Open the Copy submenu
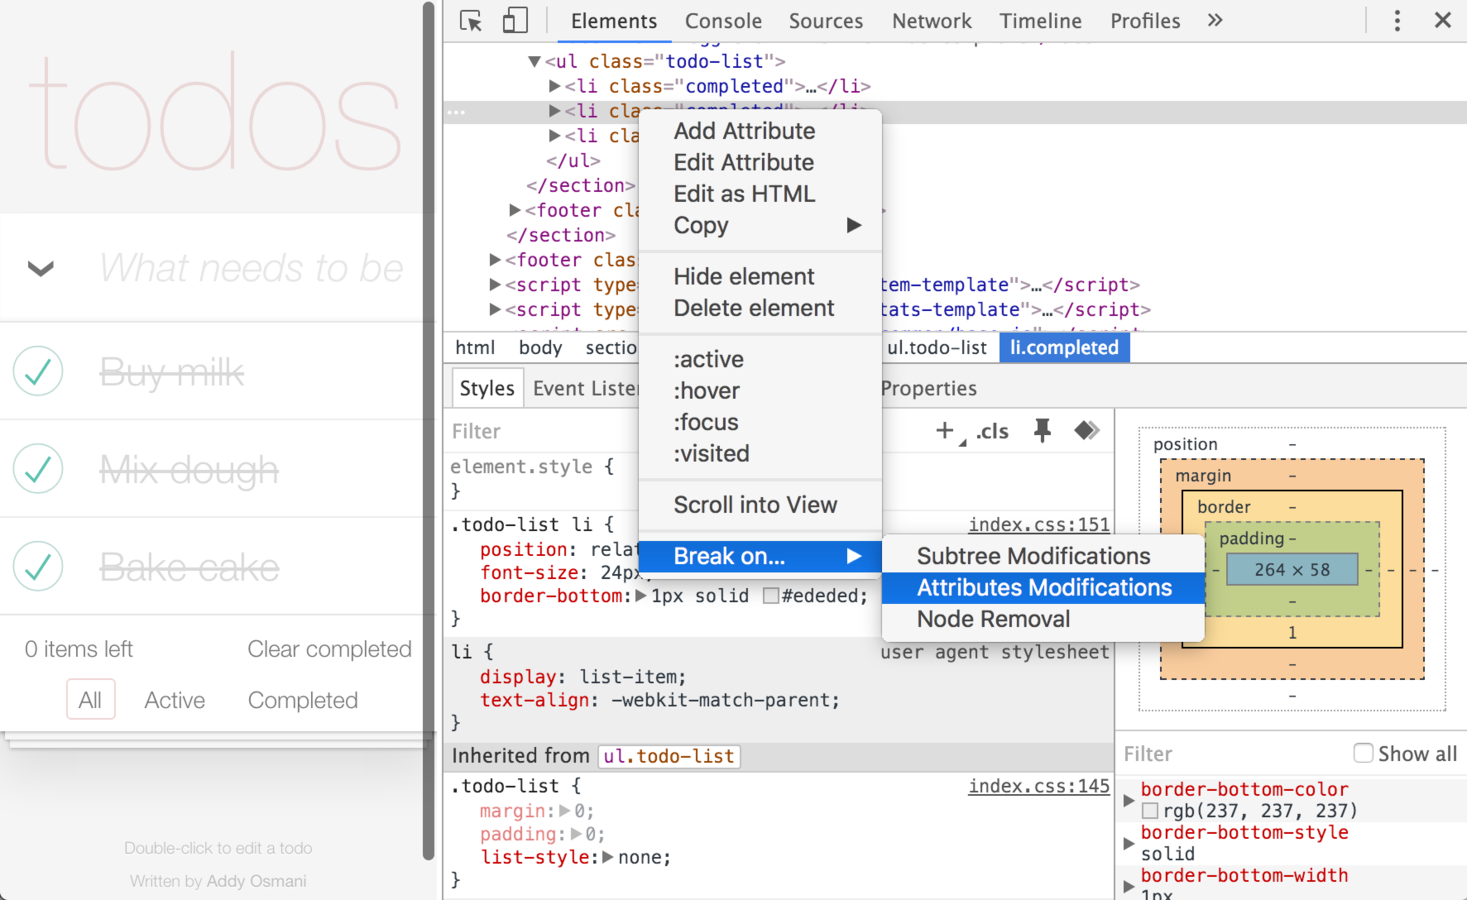The width and height of the screenshot is (1467, 900). (760, 225)
